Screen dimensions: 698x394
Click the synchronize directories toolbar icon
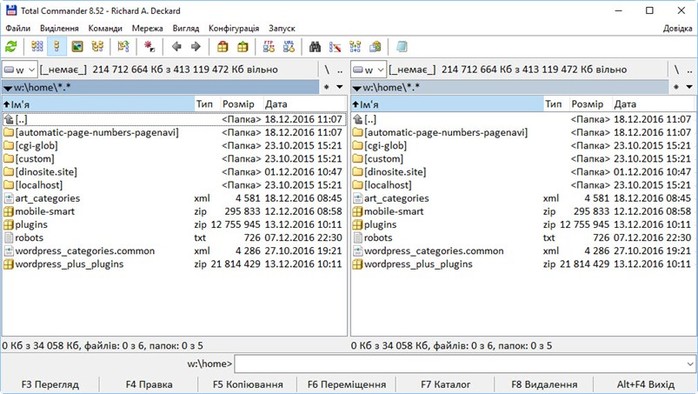[355, 46]
